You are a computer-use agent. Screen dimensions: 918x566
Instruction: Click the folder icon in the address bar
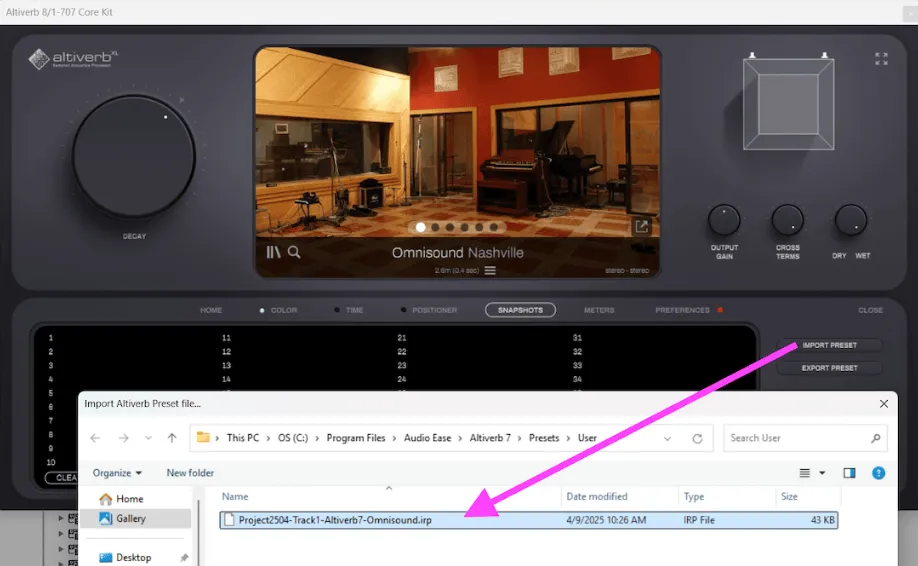[x=203, y=437]
